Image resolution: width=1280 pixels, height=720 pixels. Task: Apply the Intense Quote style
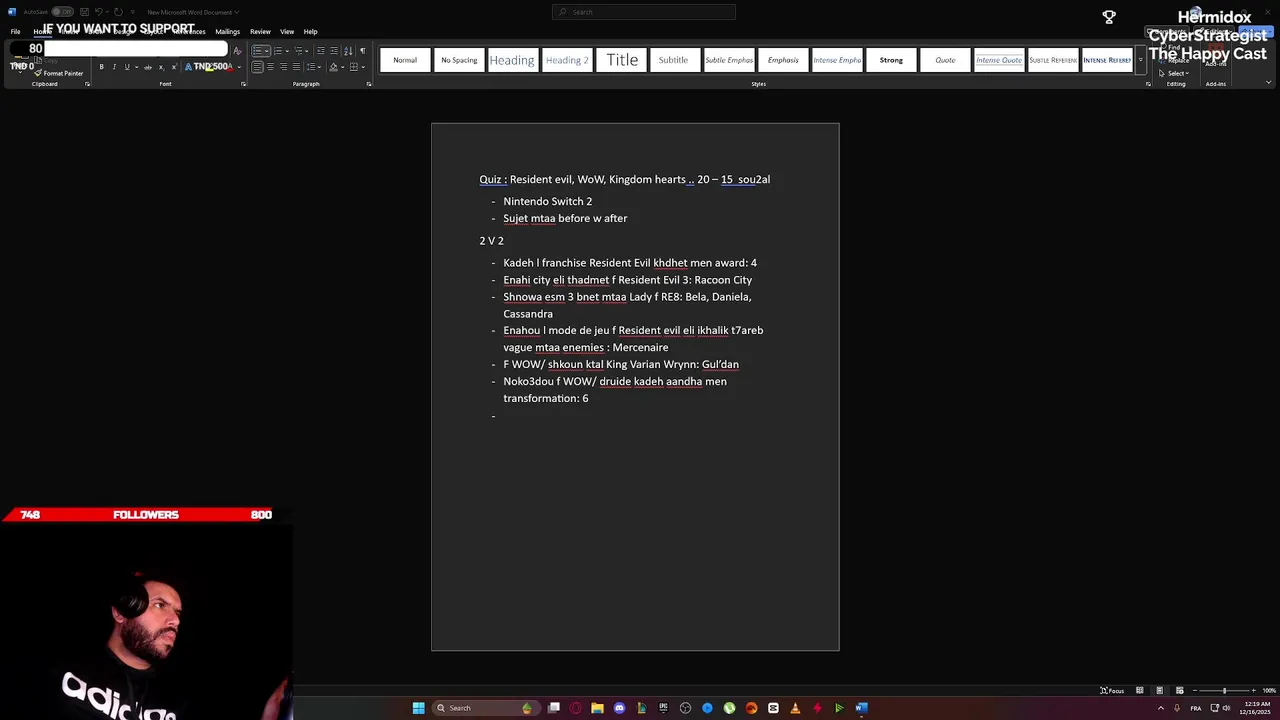tap(999, 60)
